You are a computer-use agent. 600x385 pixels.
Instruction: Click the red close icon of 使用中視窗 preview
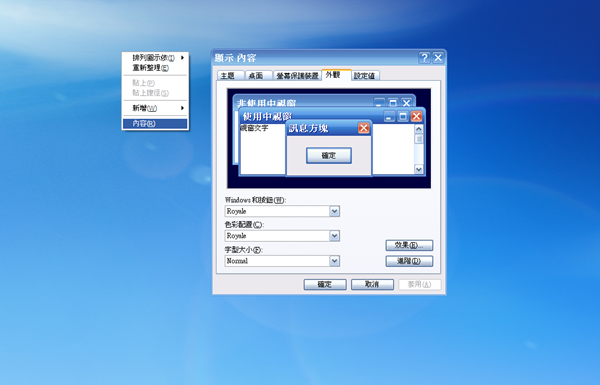(416, 116)
